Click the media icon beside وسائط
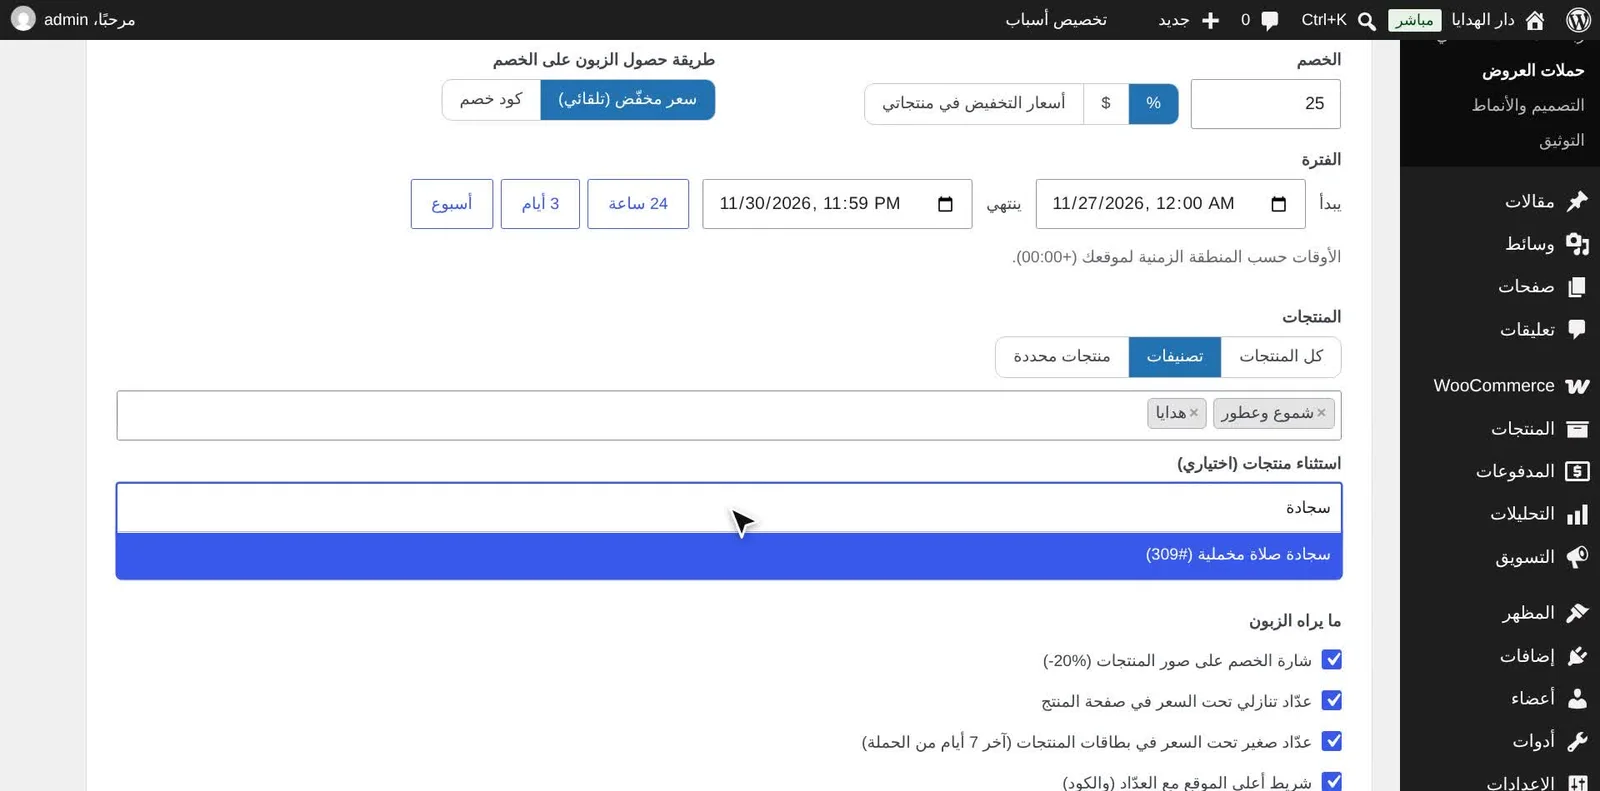The width and height of the screenshot is (1600, 791). 1577,244
